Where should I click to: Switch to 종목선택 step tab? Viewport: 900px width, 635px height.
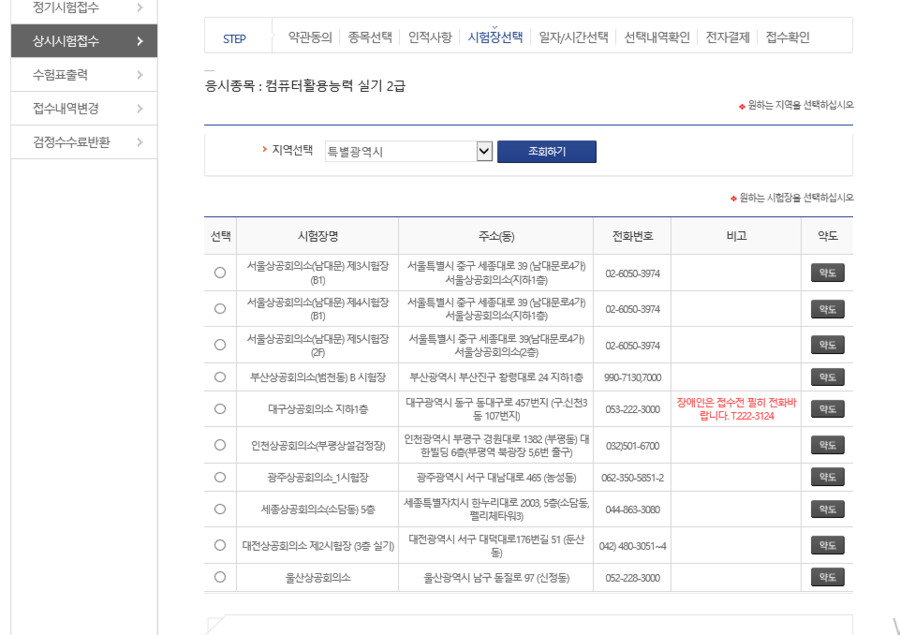pyautogui.click(x=370, y=38)
